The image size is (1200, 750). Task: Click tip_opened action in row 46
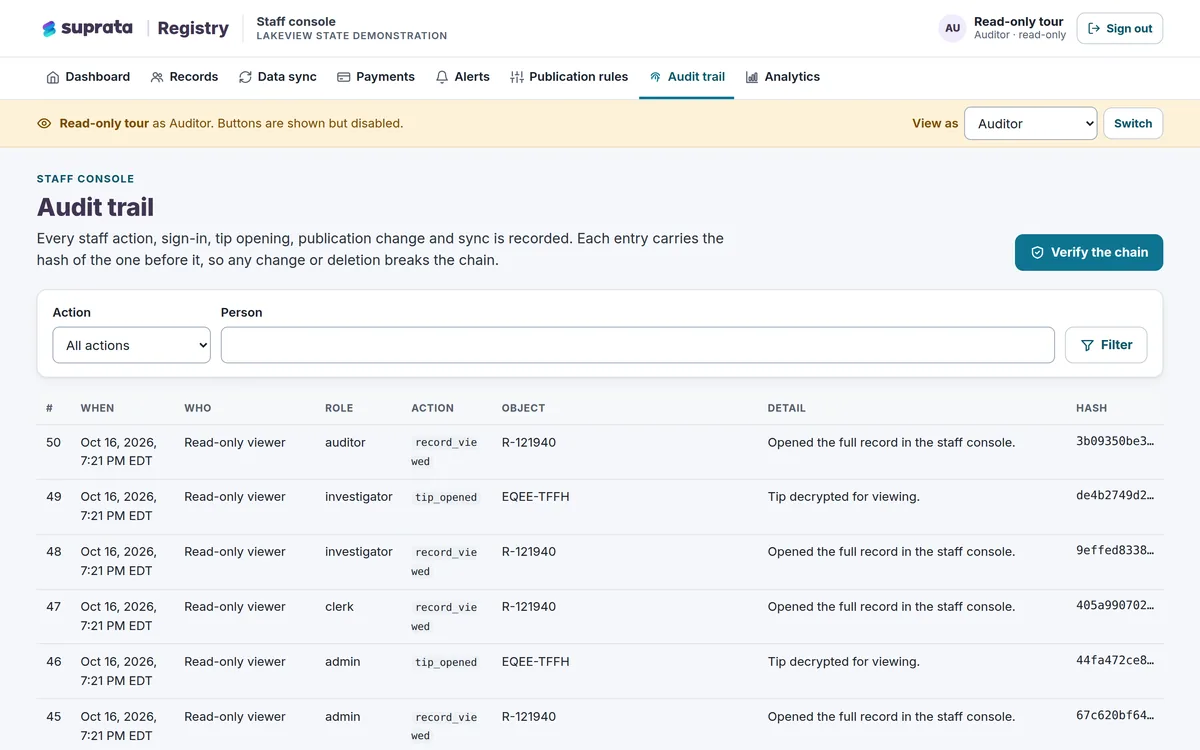tap(446, 662)
